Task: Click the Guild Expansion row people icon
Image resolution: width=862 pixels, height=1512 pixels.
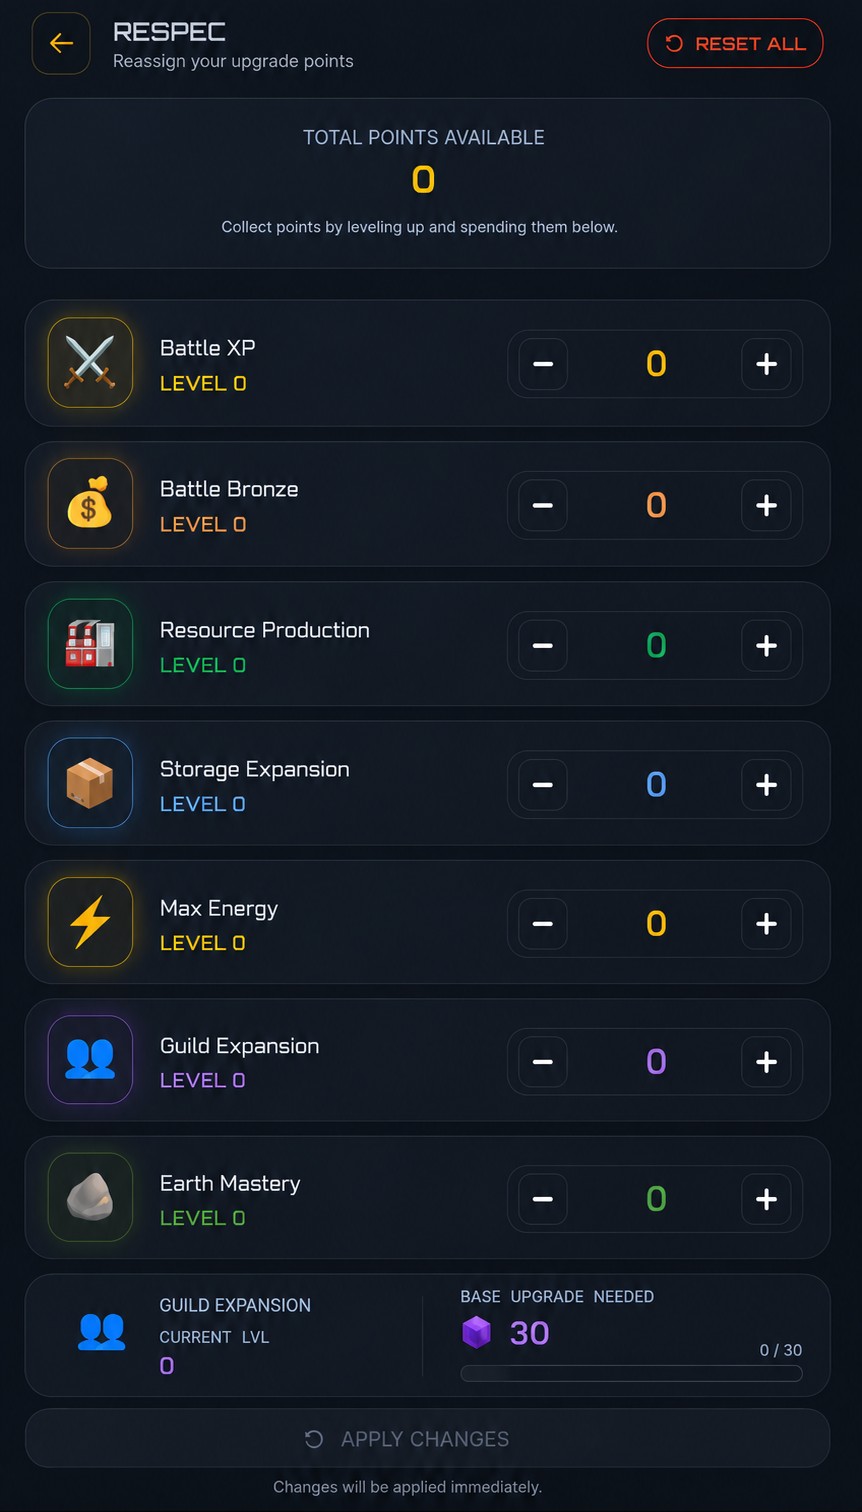Action: (90, 1060)
